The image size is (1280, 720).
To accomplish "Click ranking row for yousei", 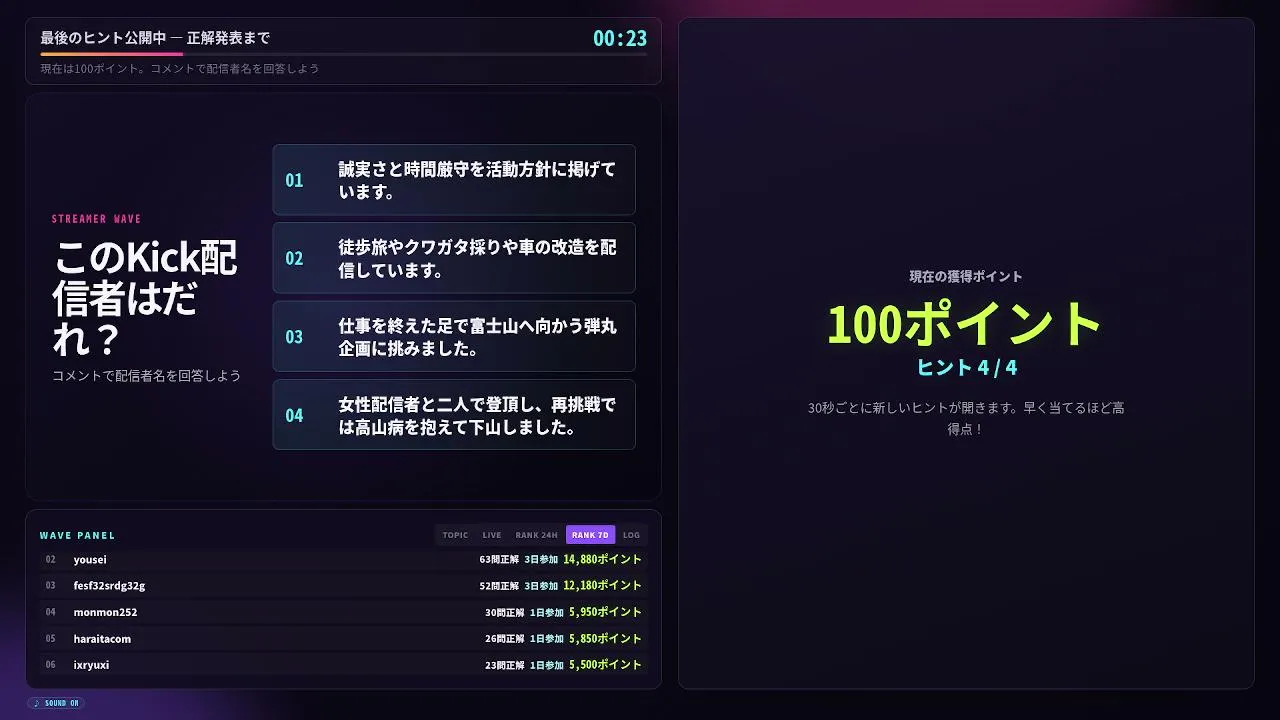I will (343, 560).
